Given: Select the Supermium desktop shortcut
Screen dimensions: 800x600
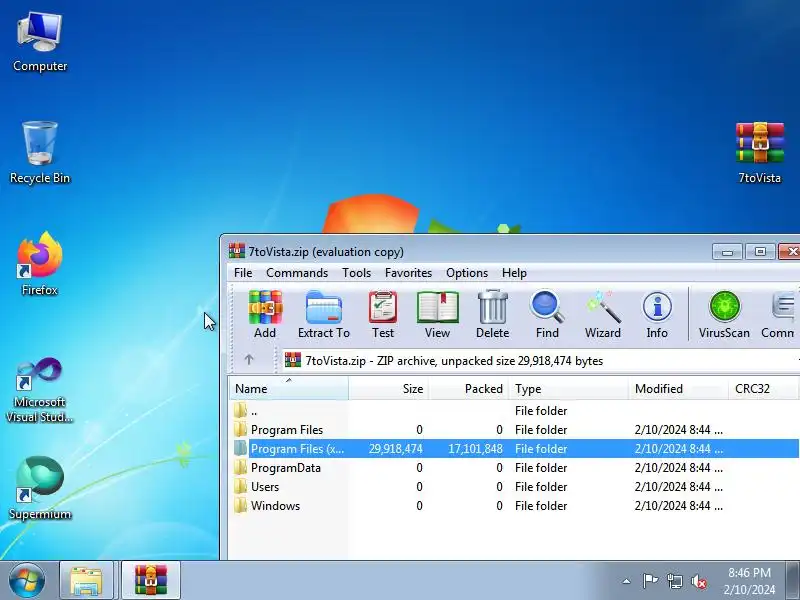Looking at the screenshot, I should [x=40, y=488].
